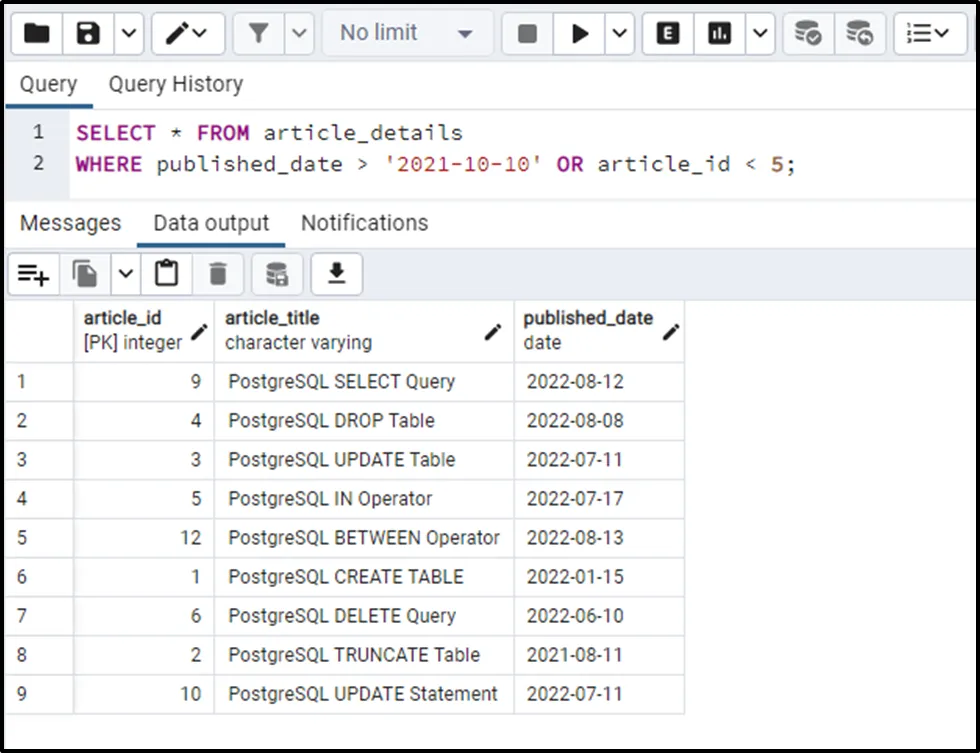This screenshot has width=980, height=753.
Task: Show the Notifications tab
Action: 364,223
